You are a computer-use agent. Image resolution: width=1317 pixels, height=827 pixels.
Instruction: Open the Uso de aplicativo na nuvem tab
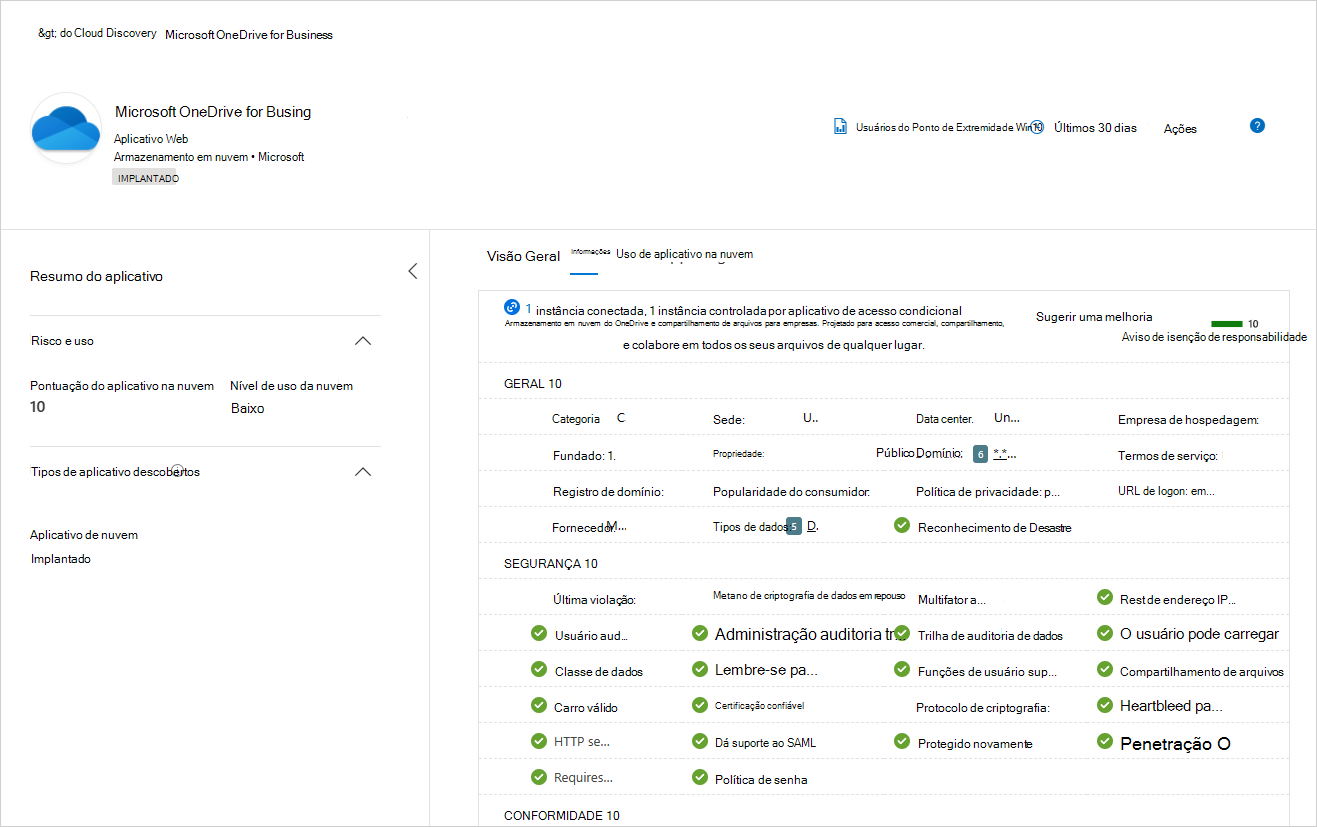(684, 254)
